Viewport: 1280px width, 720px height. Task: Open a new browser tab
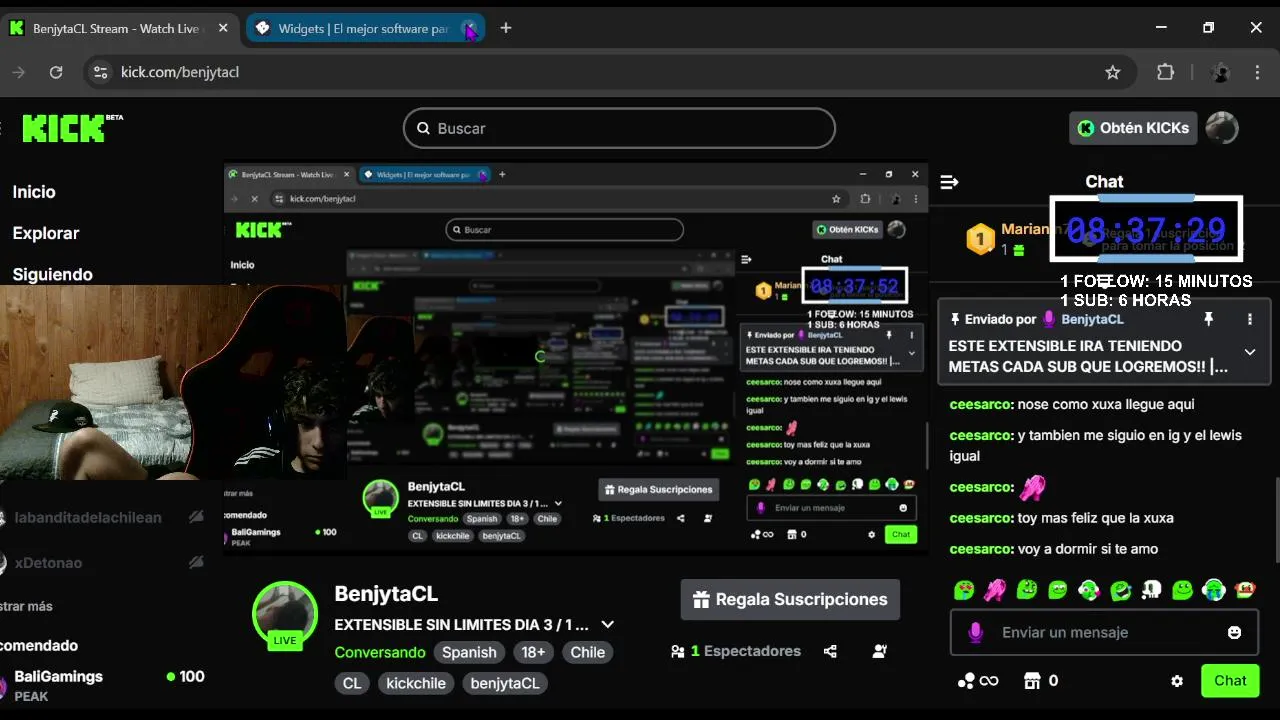(x=506, y=28)
